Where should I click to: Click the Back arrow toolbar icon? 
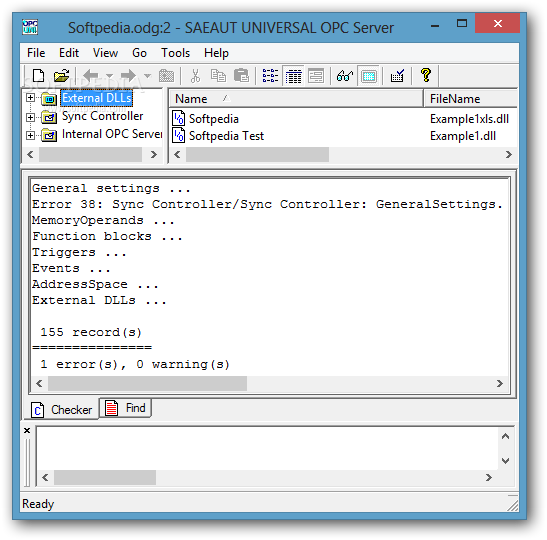91,75
